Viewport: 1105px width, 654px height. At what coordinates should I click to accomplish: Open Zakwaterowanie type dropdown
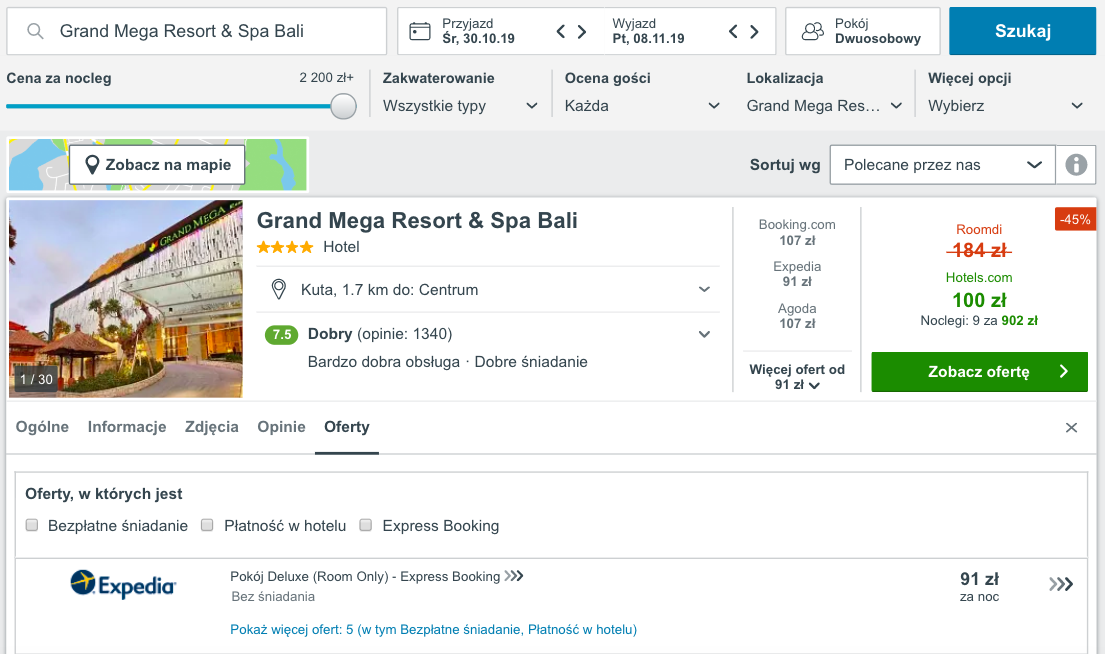460,106
